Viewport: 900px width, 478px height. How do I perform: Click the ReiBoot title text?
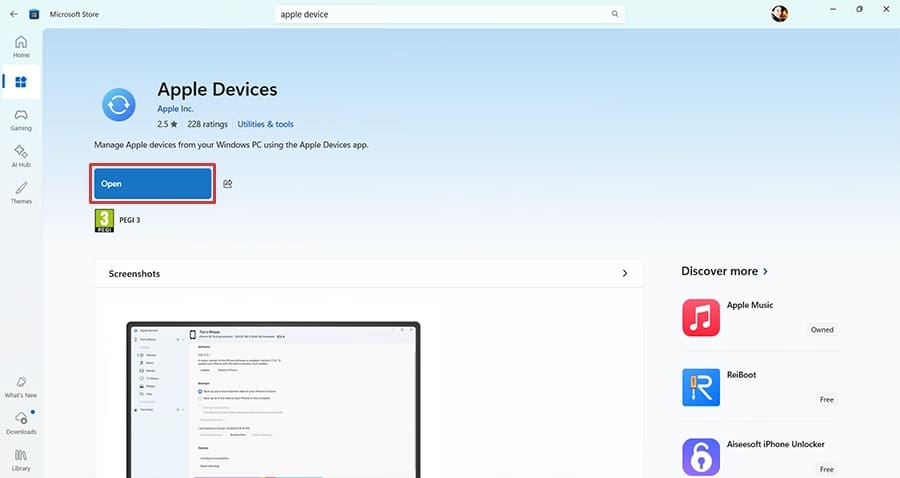(741, 375)
